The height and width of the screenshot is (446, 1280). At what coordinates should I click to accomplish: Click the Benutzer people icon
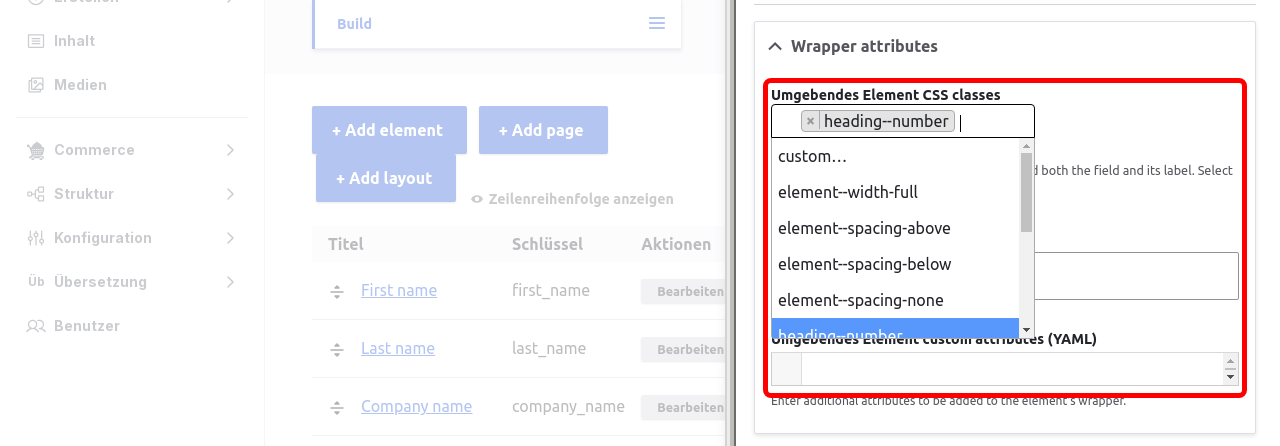pos(36,326)
